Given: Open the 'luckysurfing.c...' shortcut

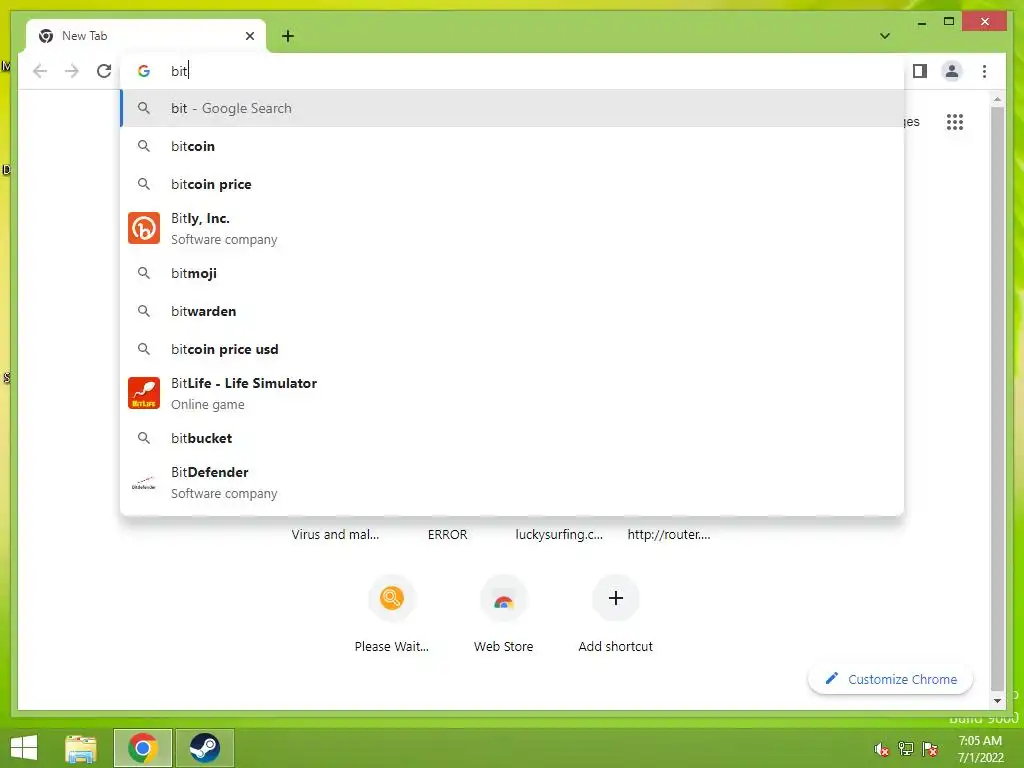Looking at the screenshot, I should 559,534.
